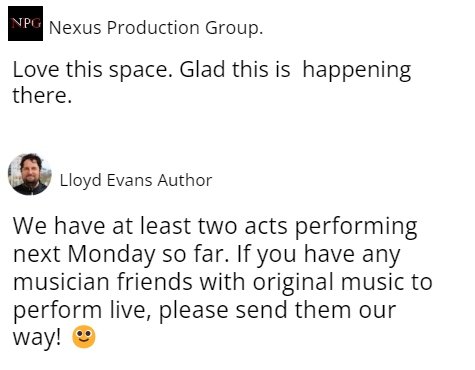Click Lloyd Evans profile photo
This screenshot has width=475, height=370.
[x=30, y=174]
